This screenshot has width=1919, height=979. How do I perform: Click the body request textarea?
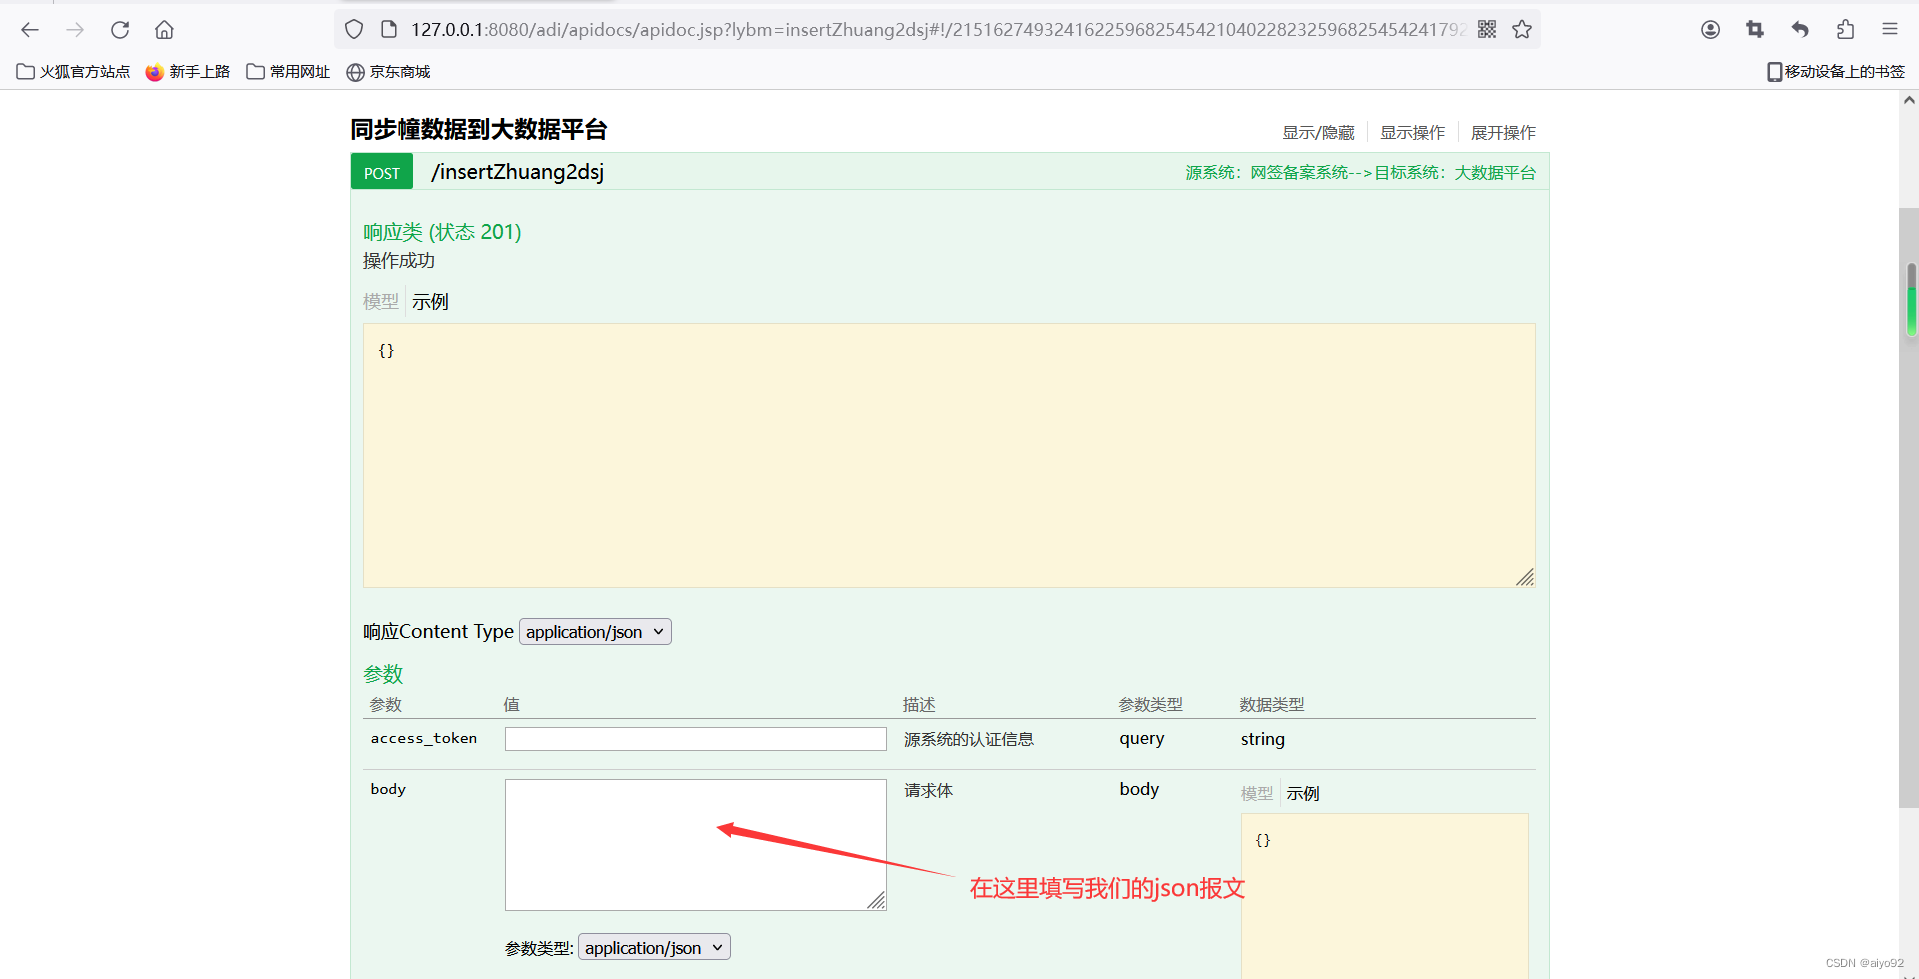tap(696, 845)
